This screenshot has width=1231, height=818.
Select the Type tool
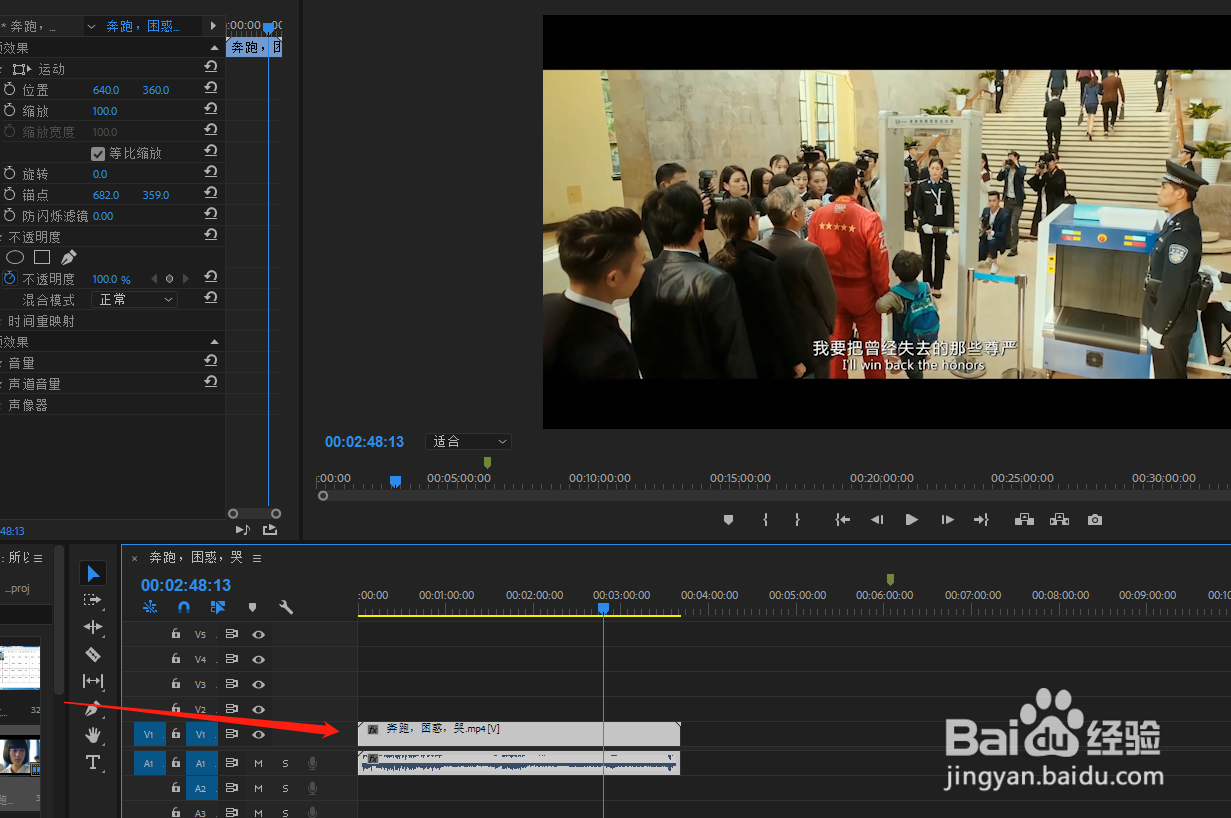pos(93,763)
